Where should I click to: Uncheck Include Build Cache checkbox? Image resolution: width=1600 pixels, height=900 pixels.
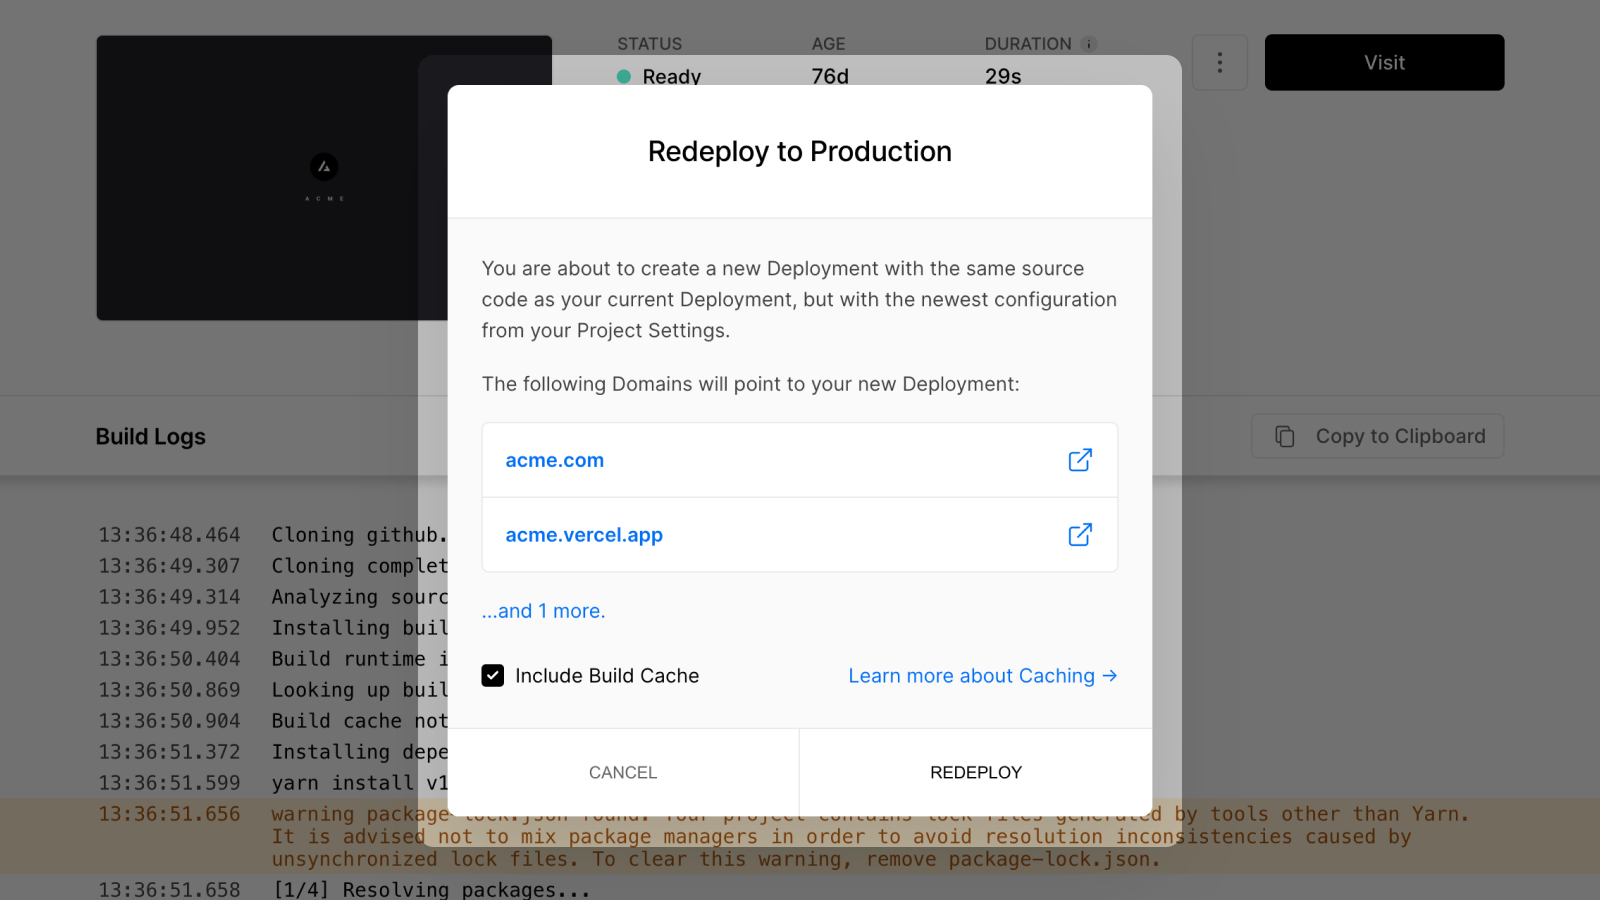pyautogui.click(x=493, y=676)
